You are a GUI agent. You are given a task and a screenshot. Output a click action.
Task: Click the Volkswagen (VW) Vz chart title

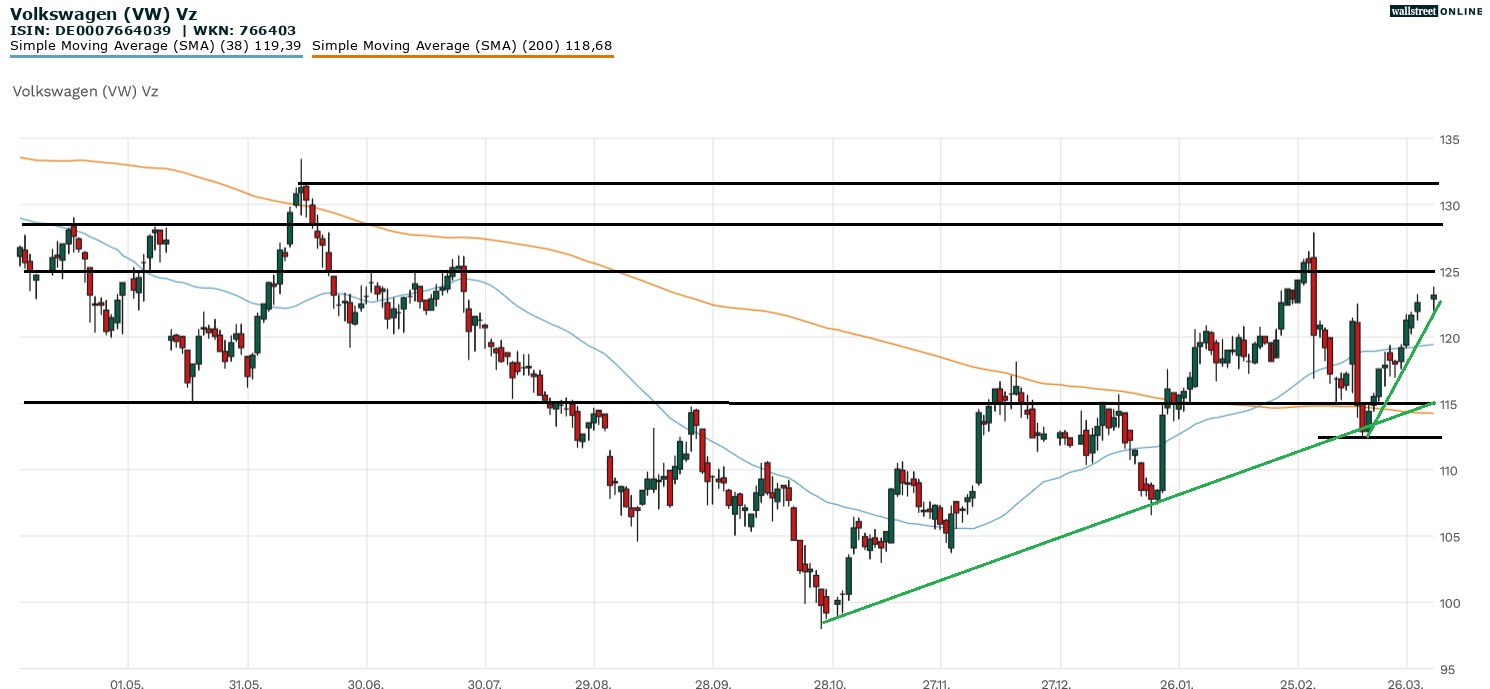[103, 13]
